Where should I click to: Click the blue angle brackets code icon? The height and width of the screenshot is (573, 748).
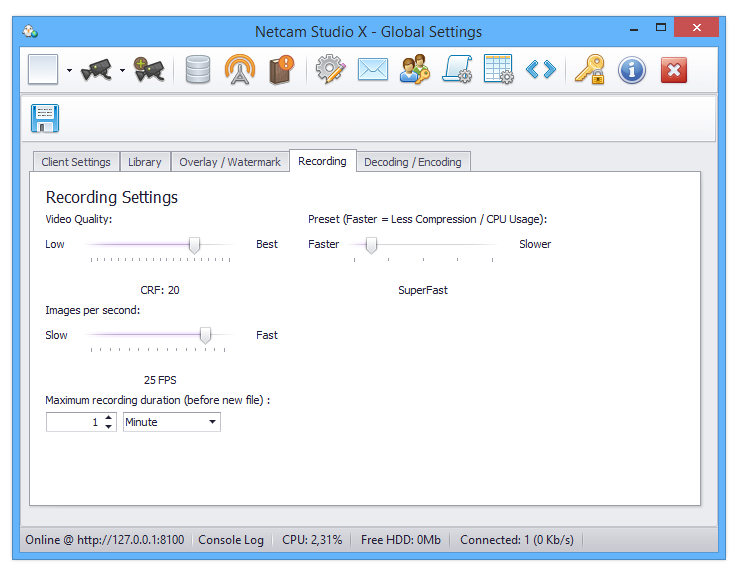540,70
